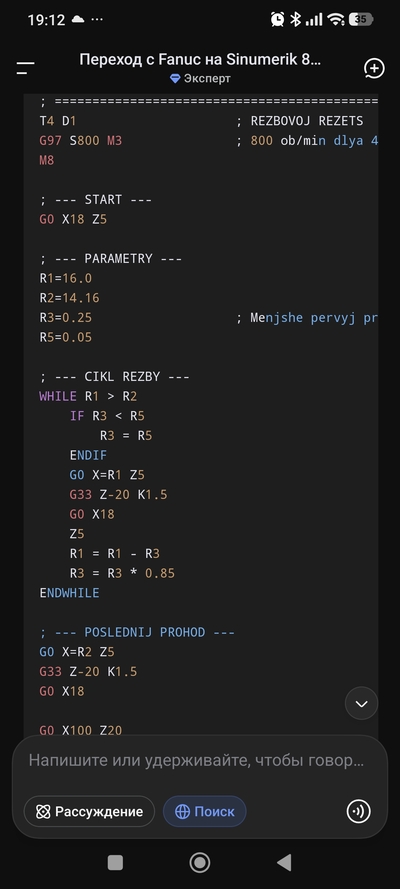Tap the WHILE R1 > R2 code line
The width and height of the screenshot is (400, 889).
[88, 396]
